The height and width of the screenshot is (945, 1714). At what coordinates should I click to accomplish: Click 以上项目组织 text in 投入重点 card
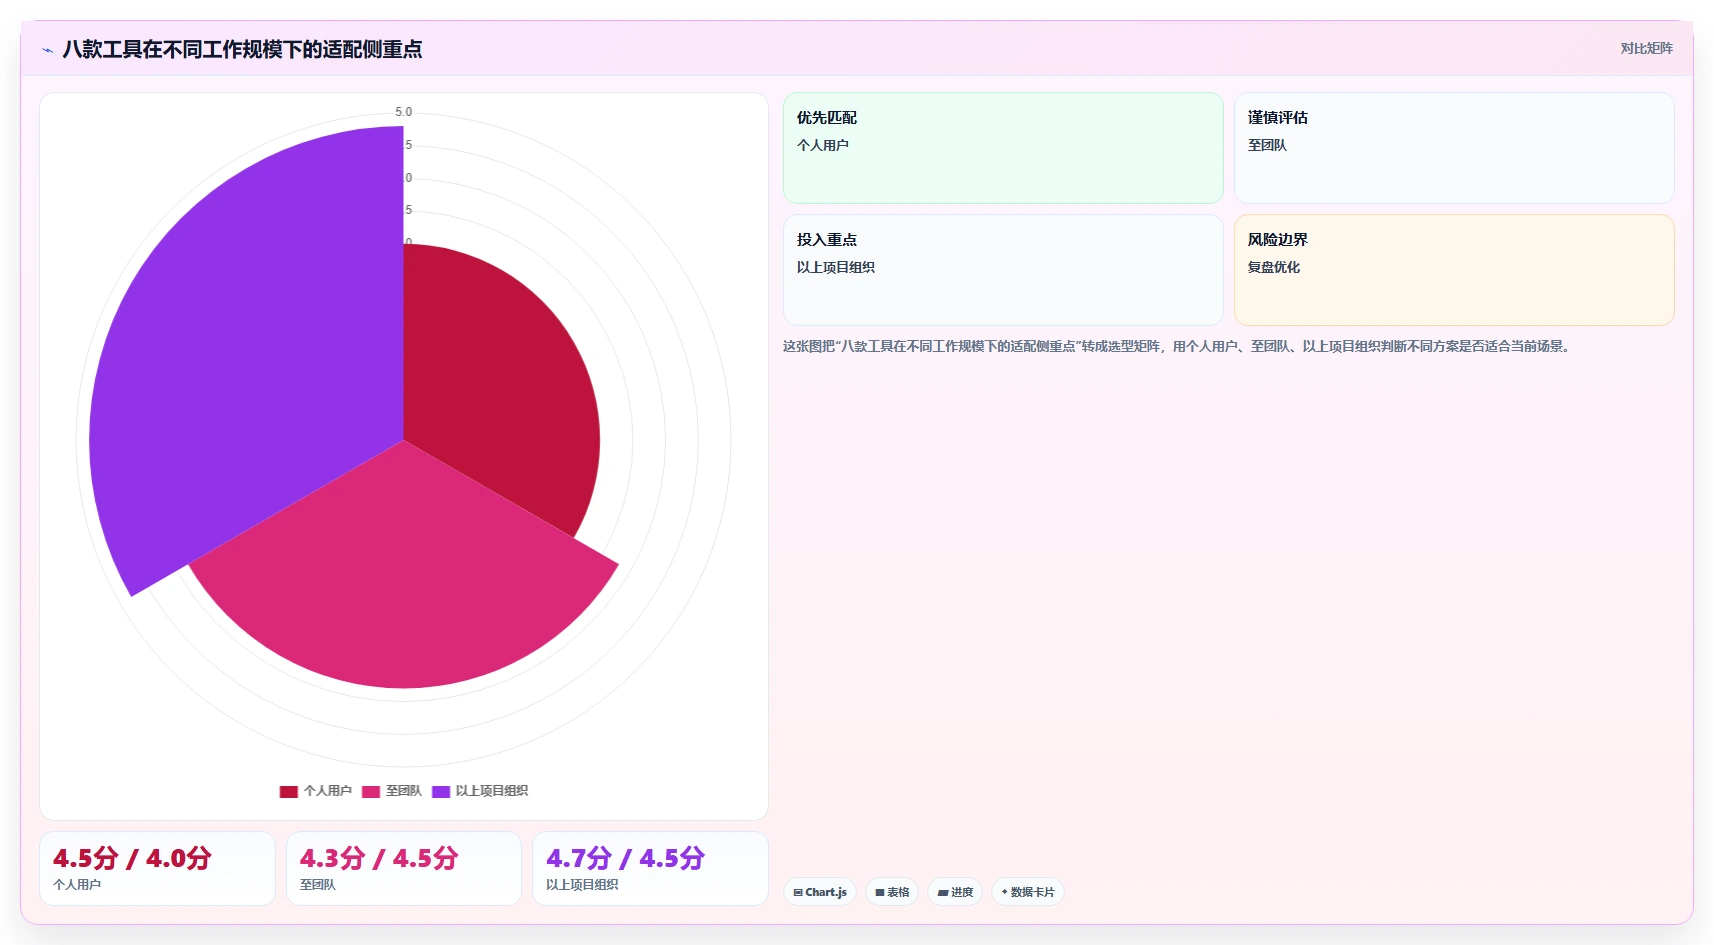click(x=836, y=267)
